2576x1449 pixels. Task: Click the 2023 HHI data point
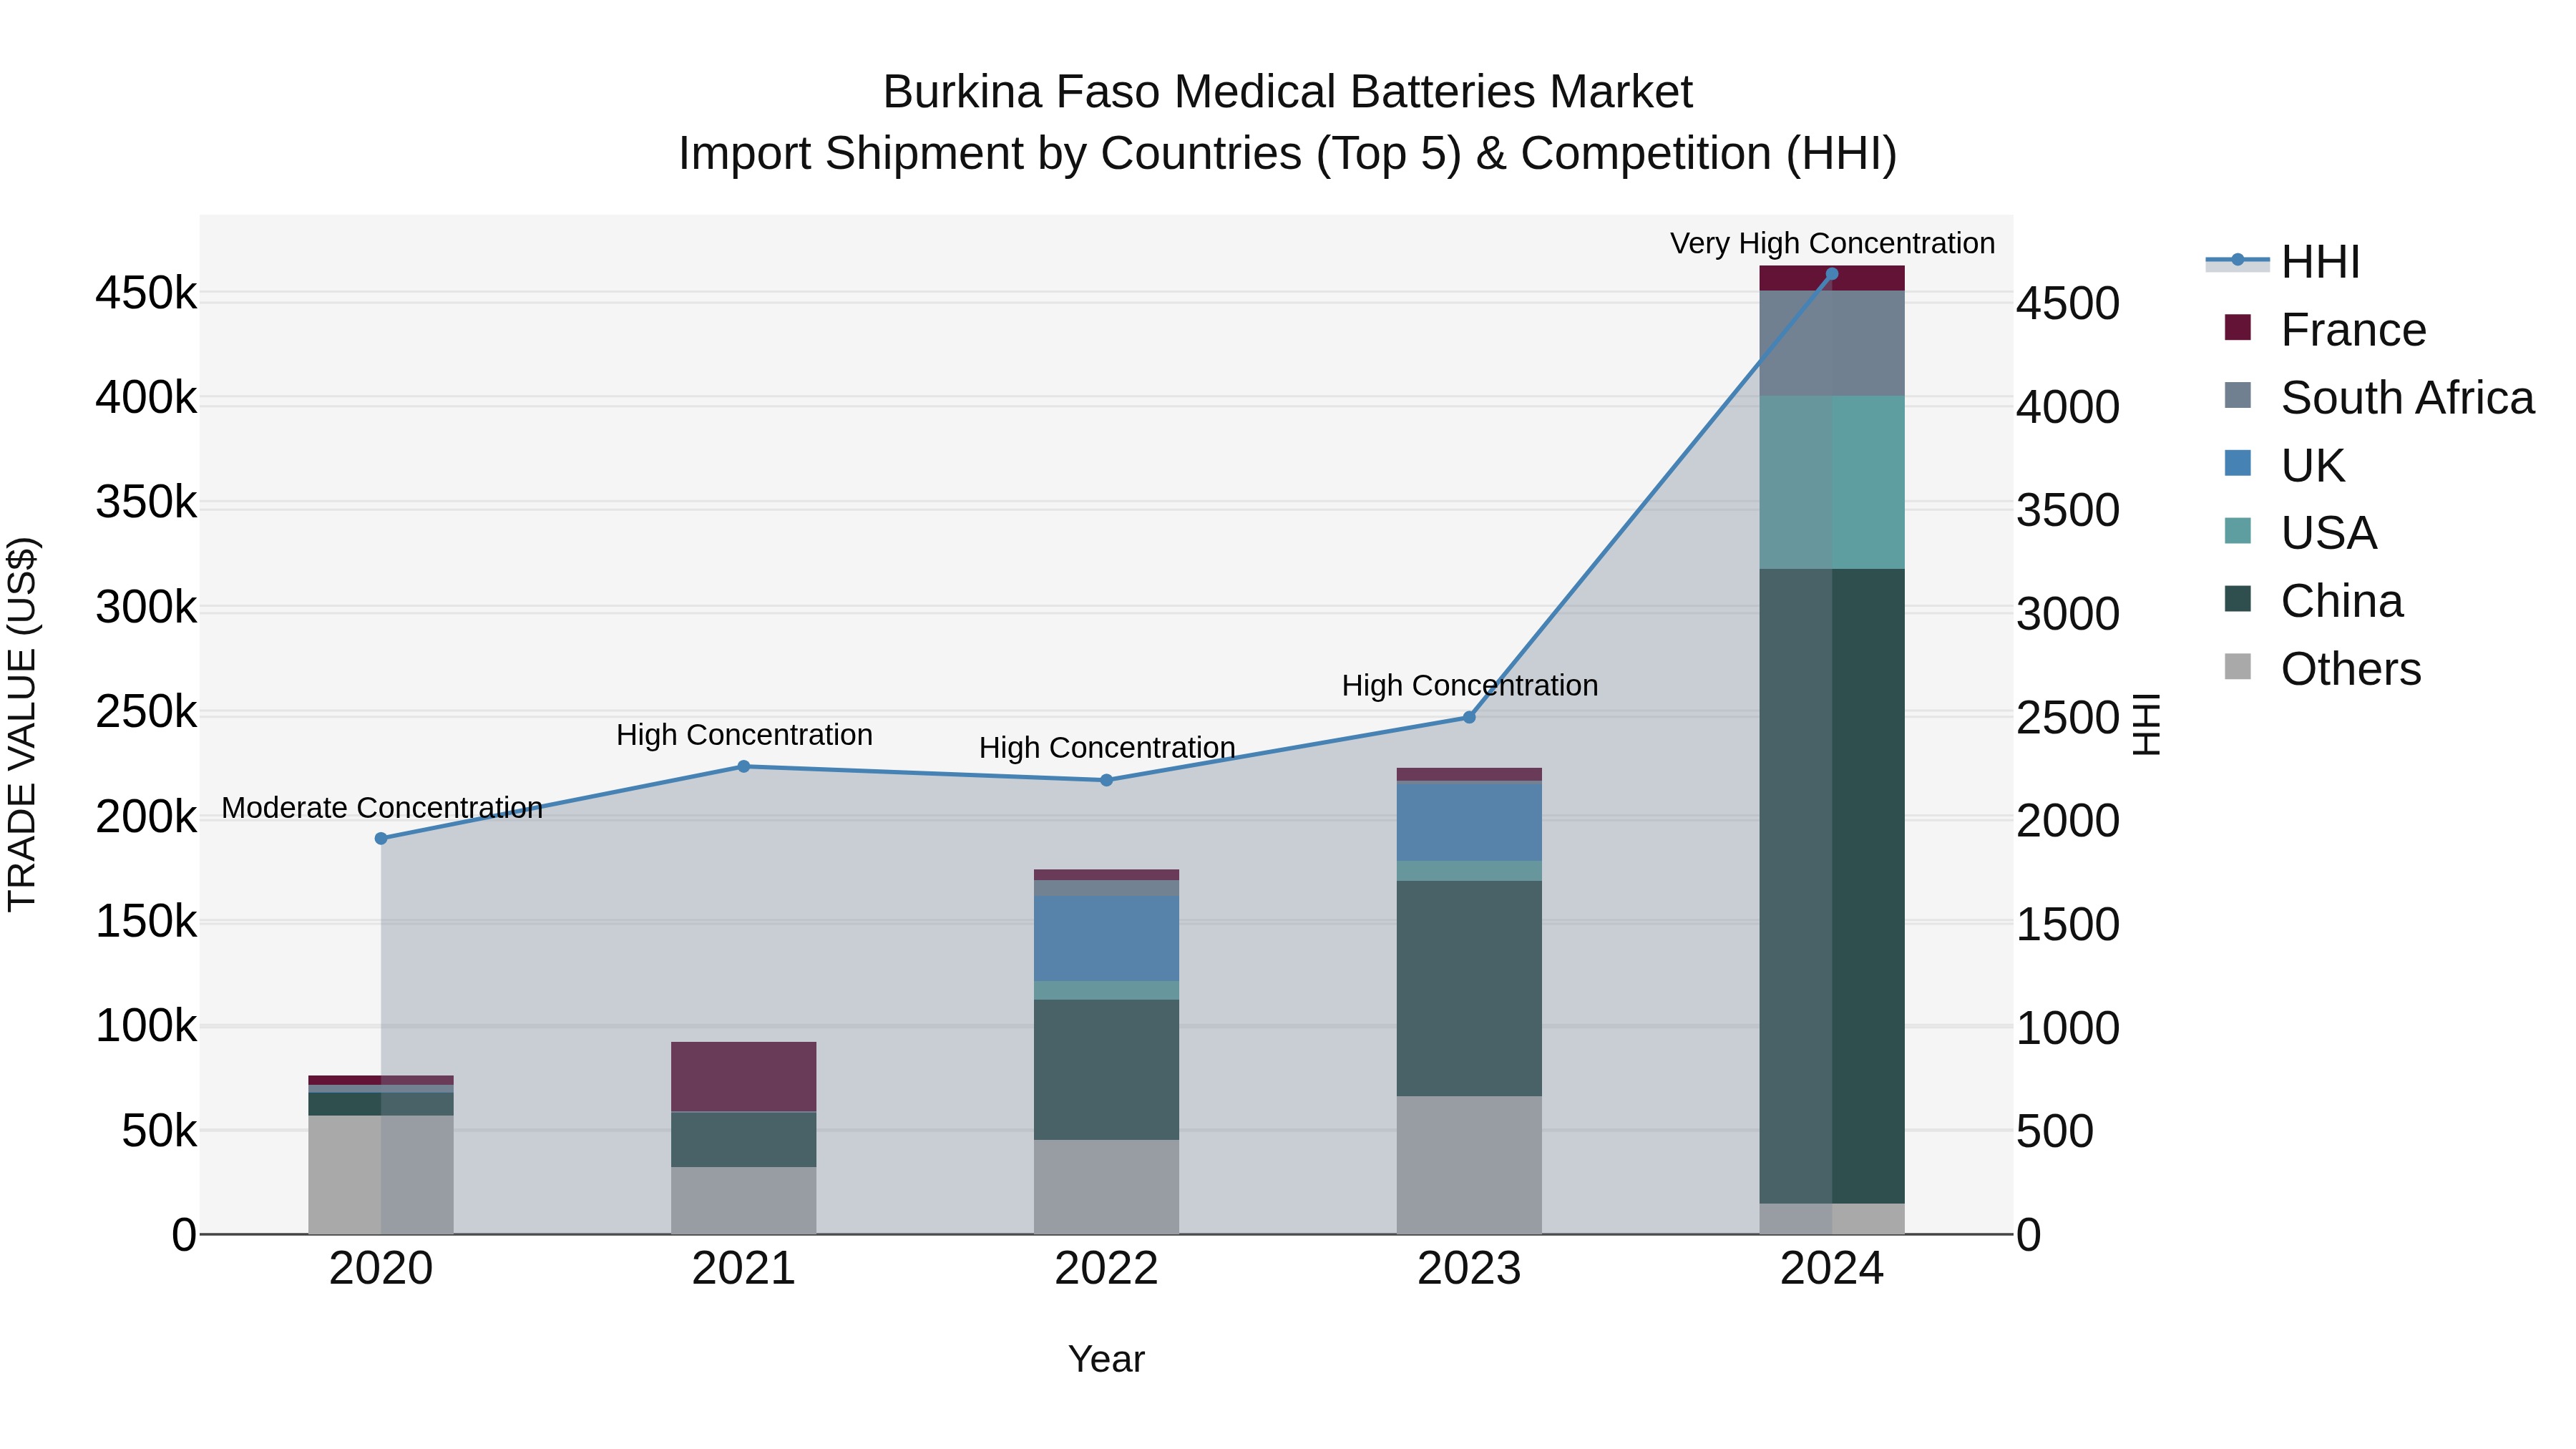(x=1469, y=717)
